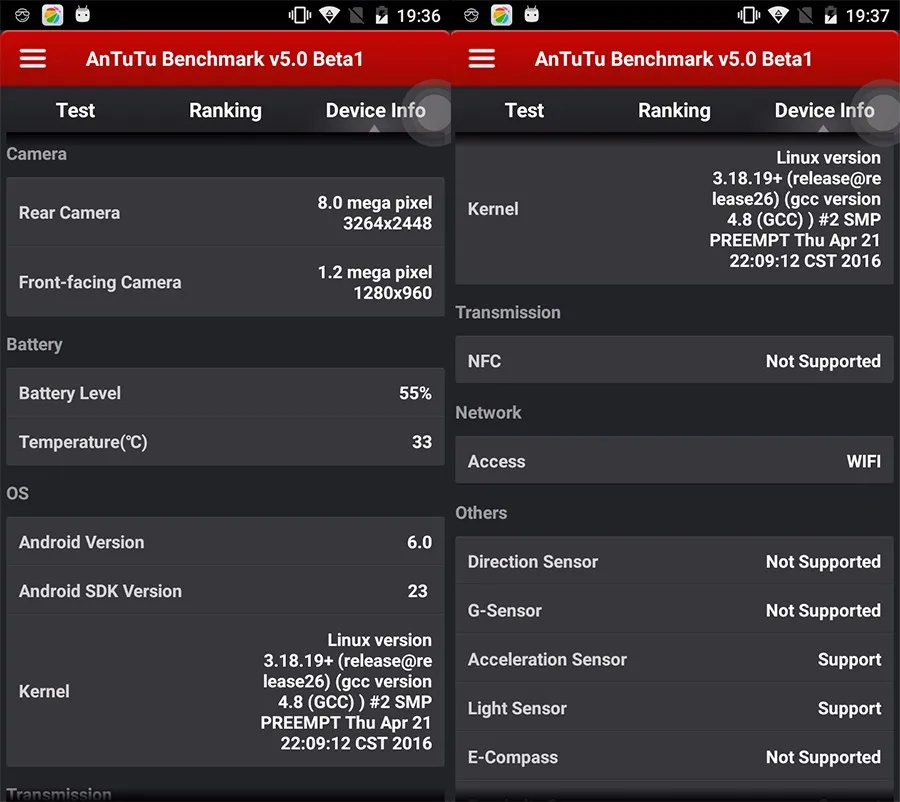Tap the Battery section header

pos(34,344)
